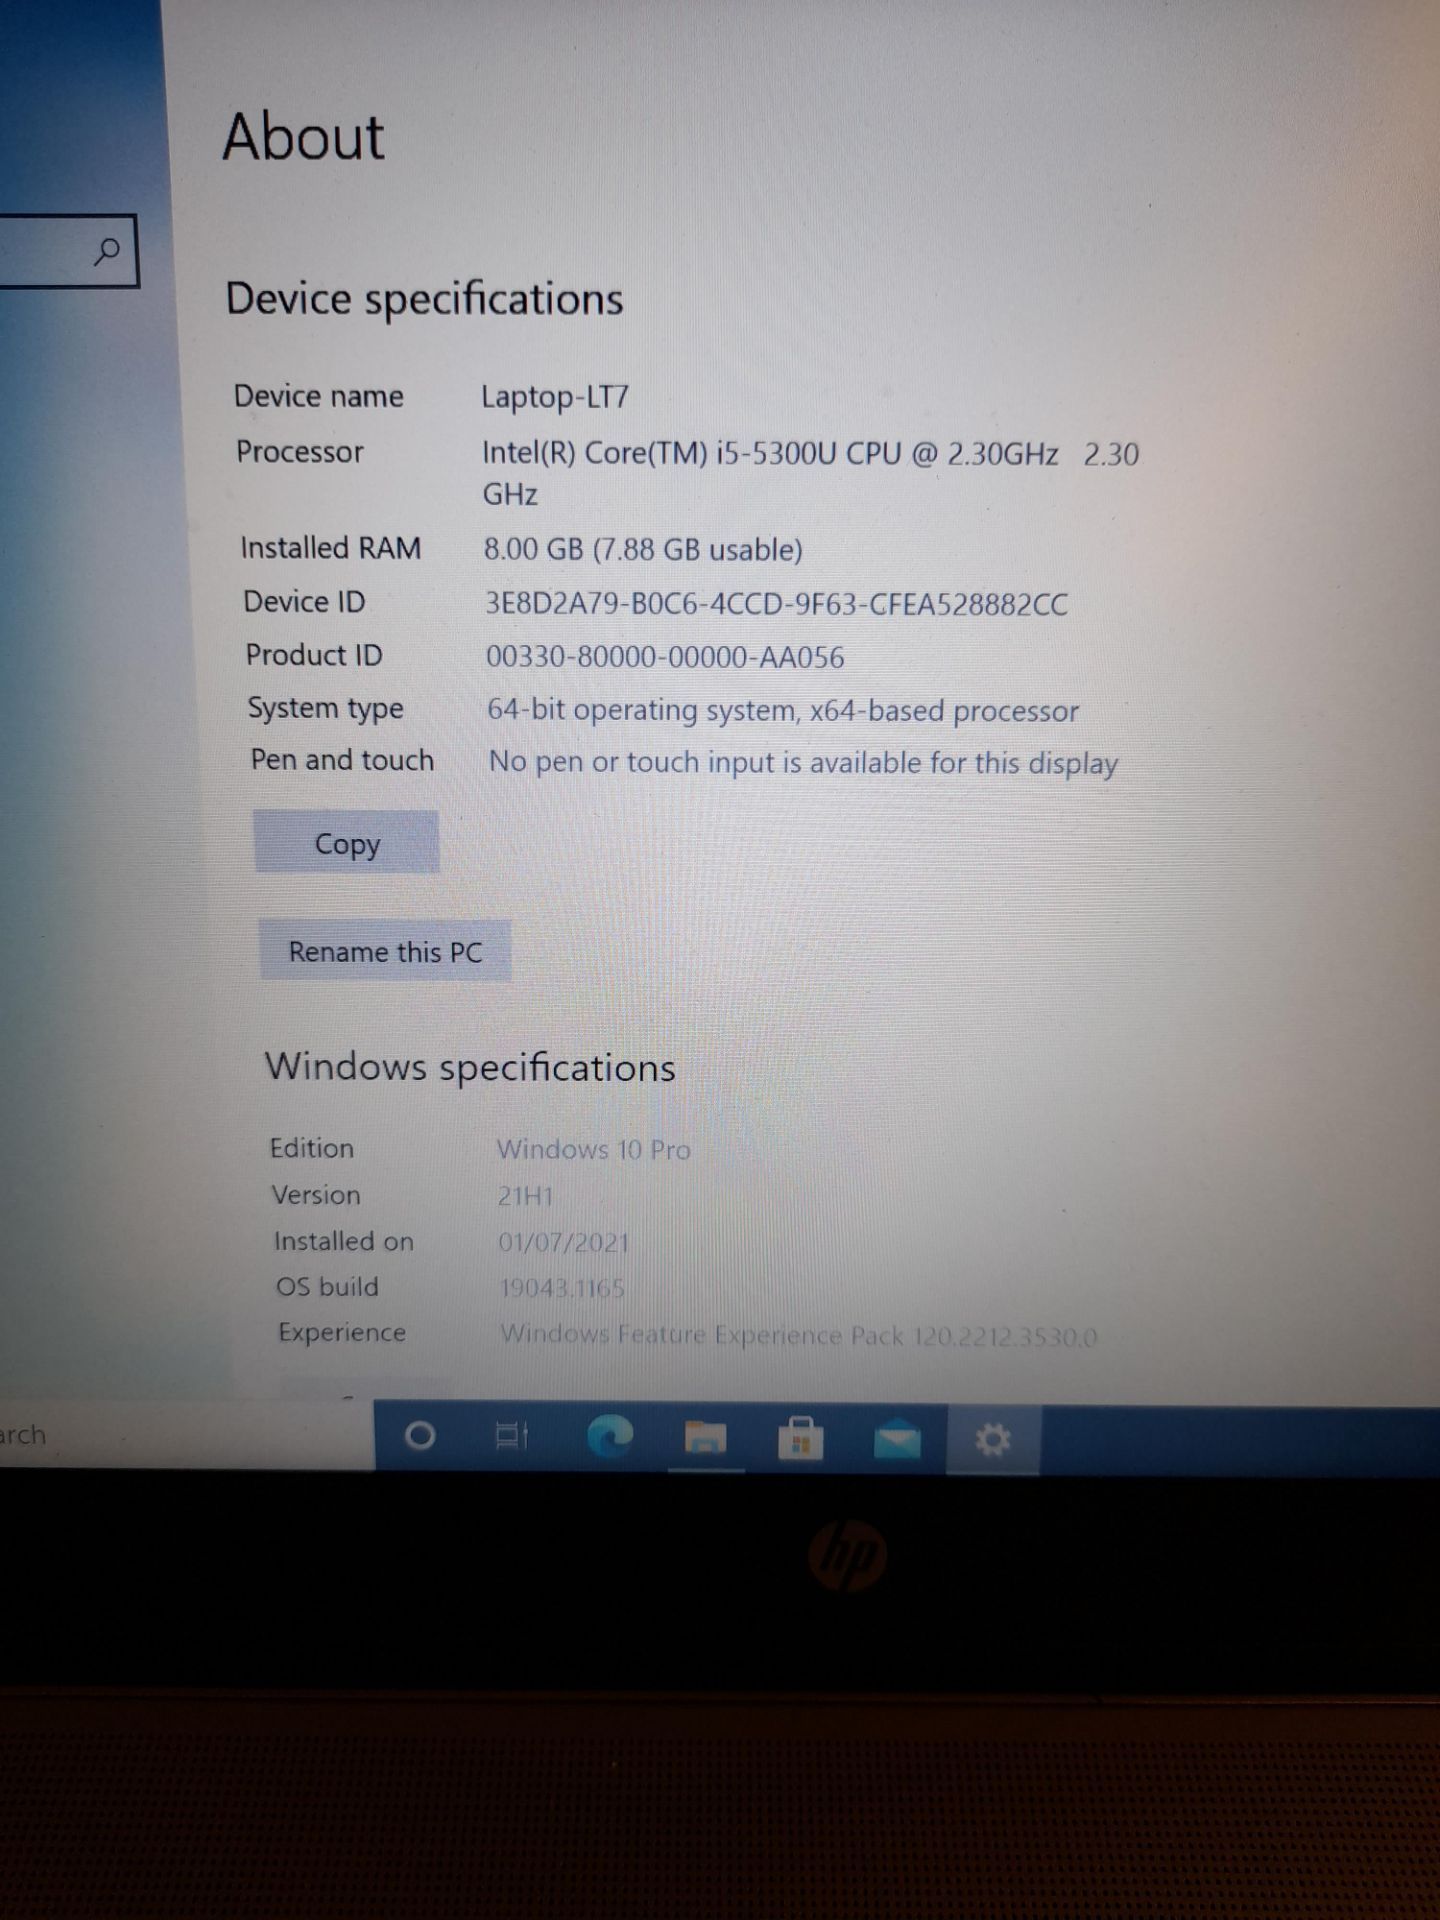This screenshot has height=1920, width=1440.
Task: Click the Settings gear taskbar icon
Action: click(993, 1441)
